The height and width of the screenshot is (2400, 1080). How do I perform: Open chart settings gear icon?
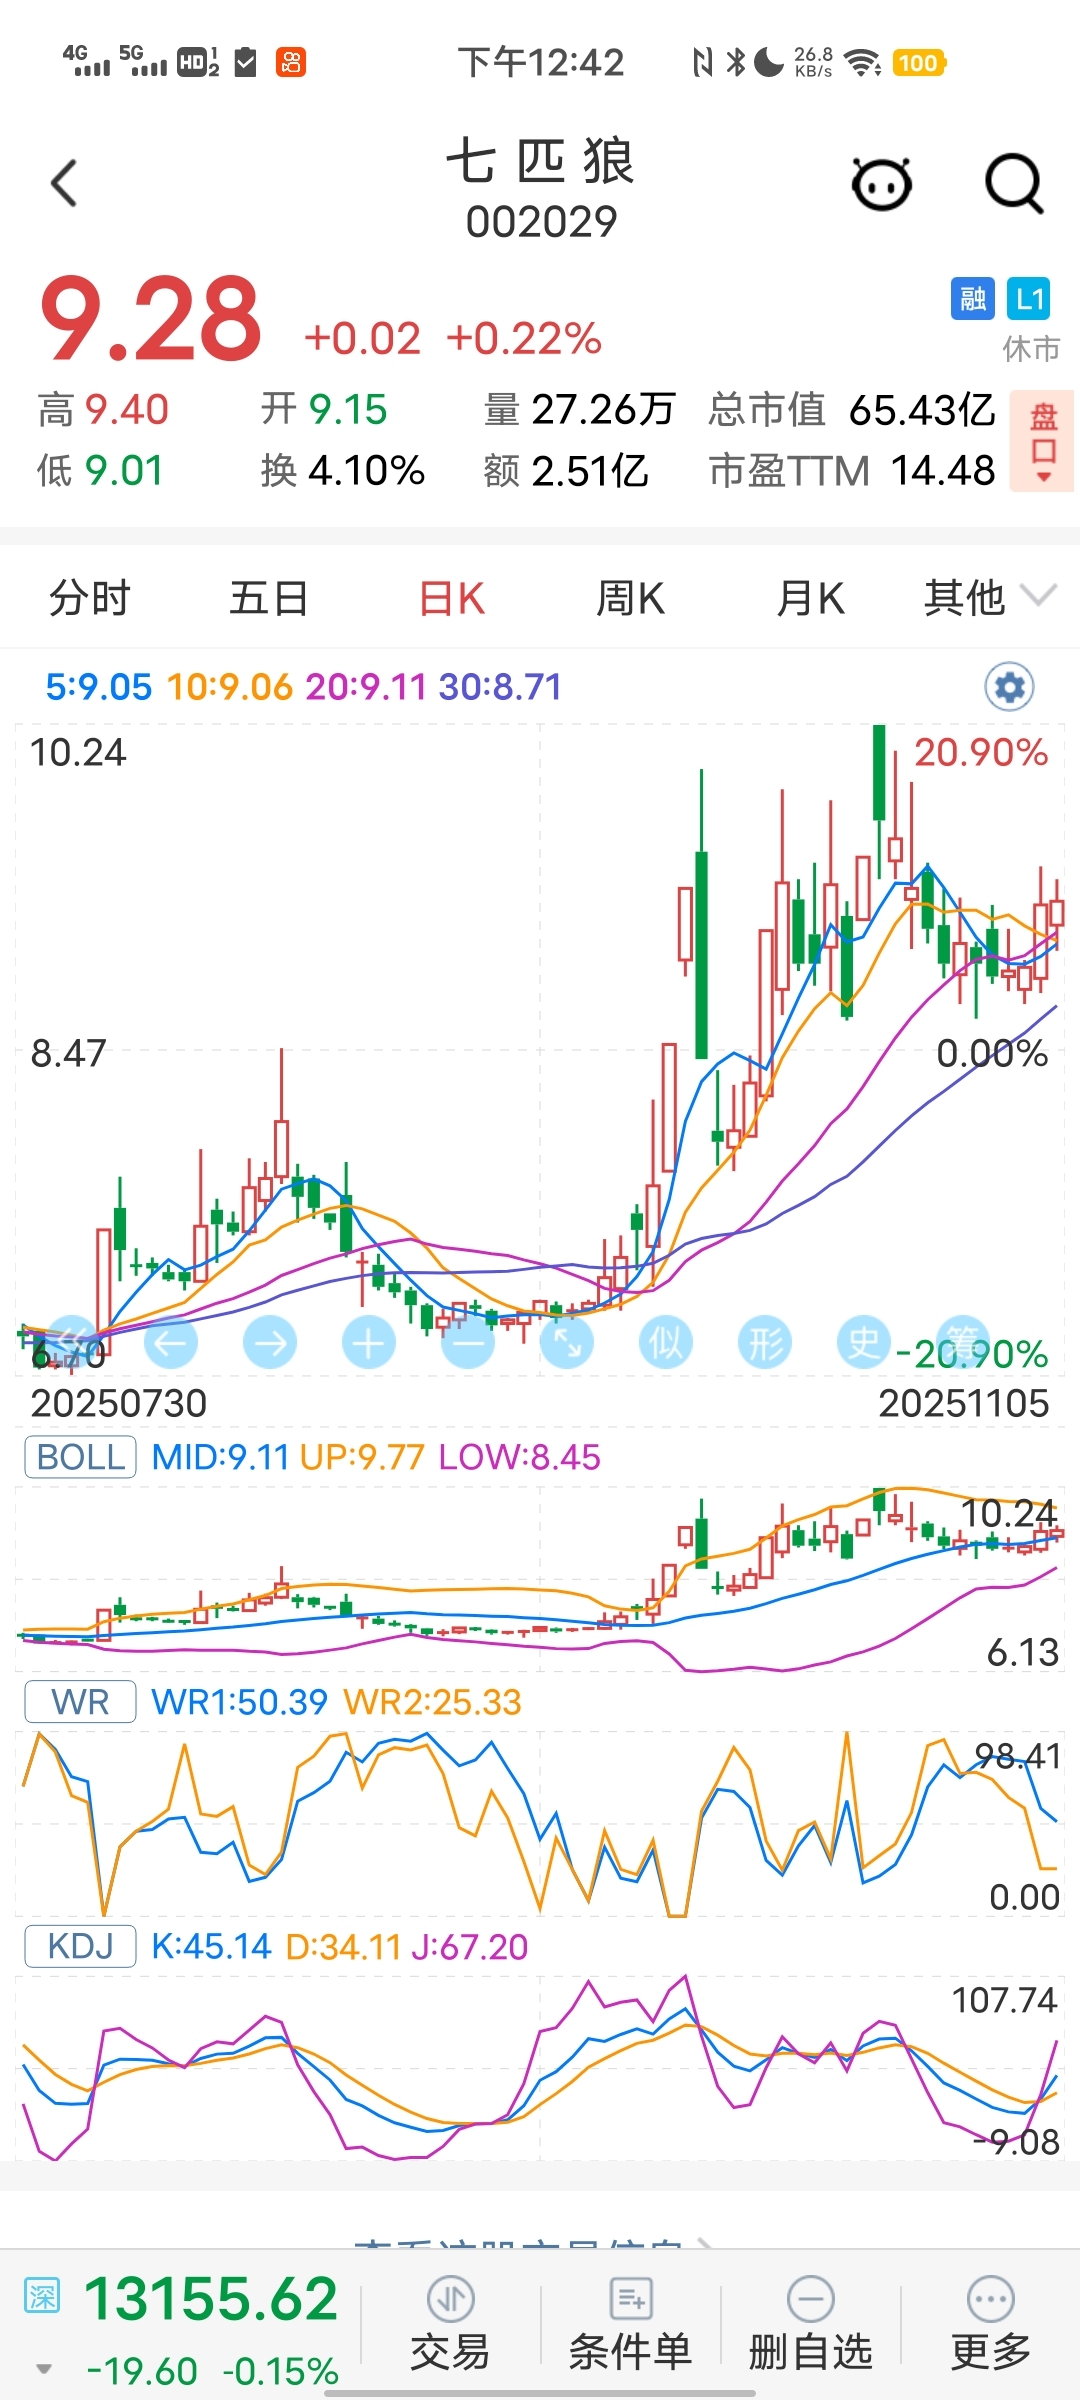pyautogui.click(x=1010, y=687)
